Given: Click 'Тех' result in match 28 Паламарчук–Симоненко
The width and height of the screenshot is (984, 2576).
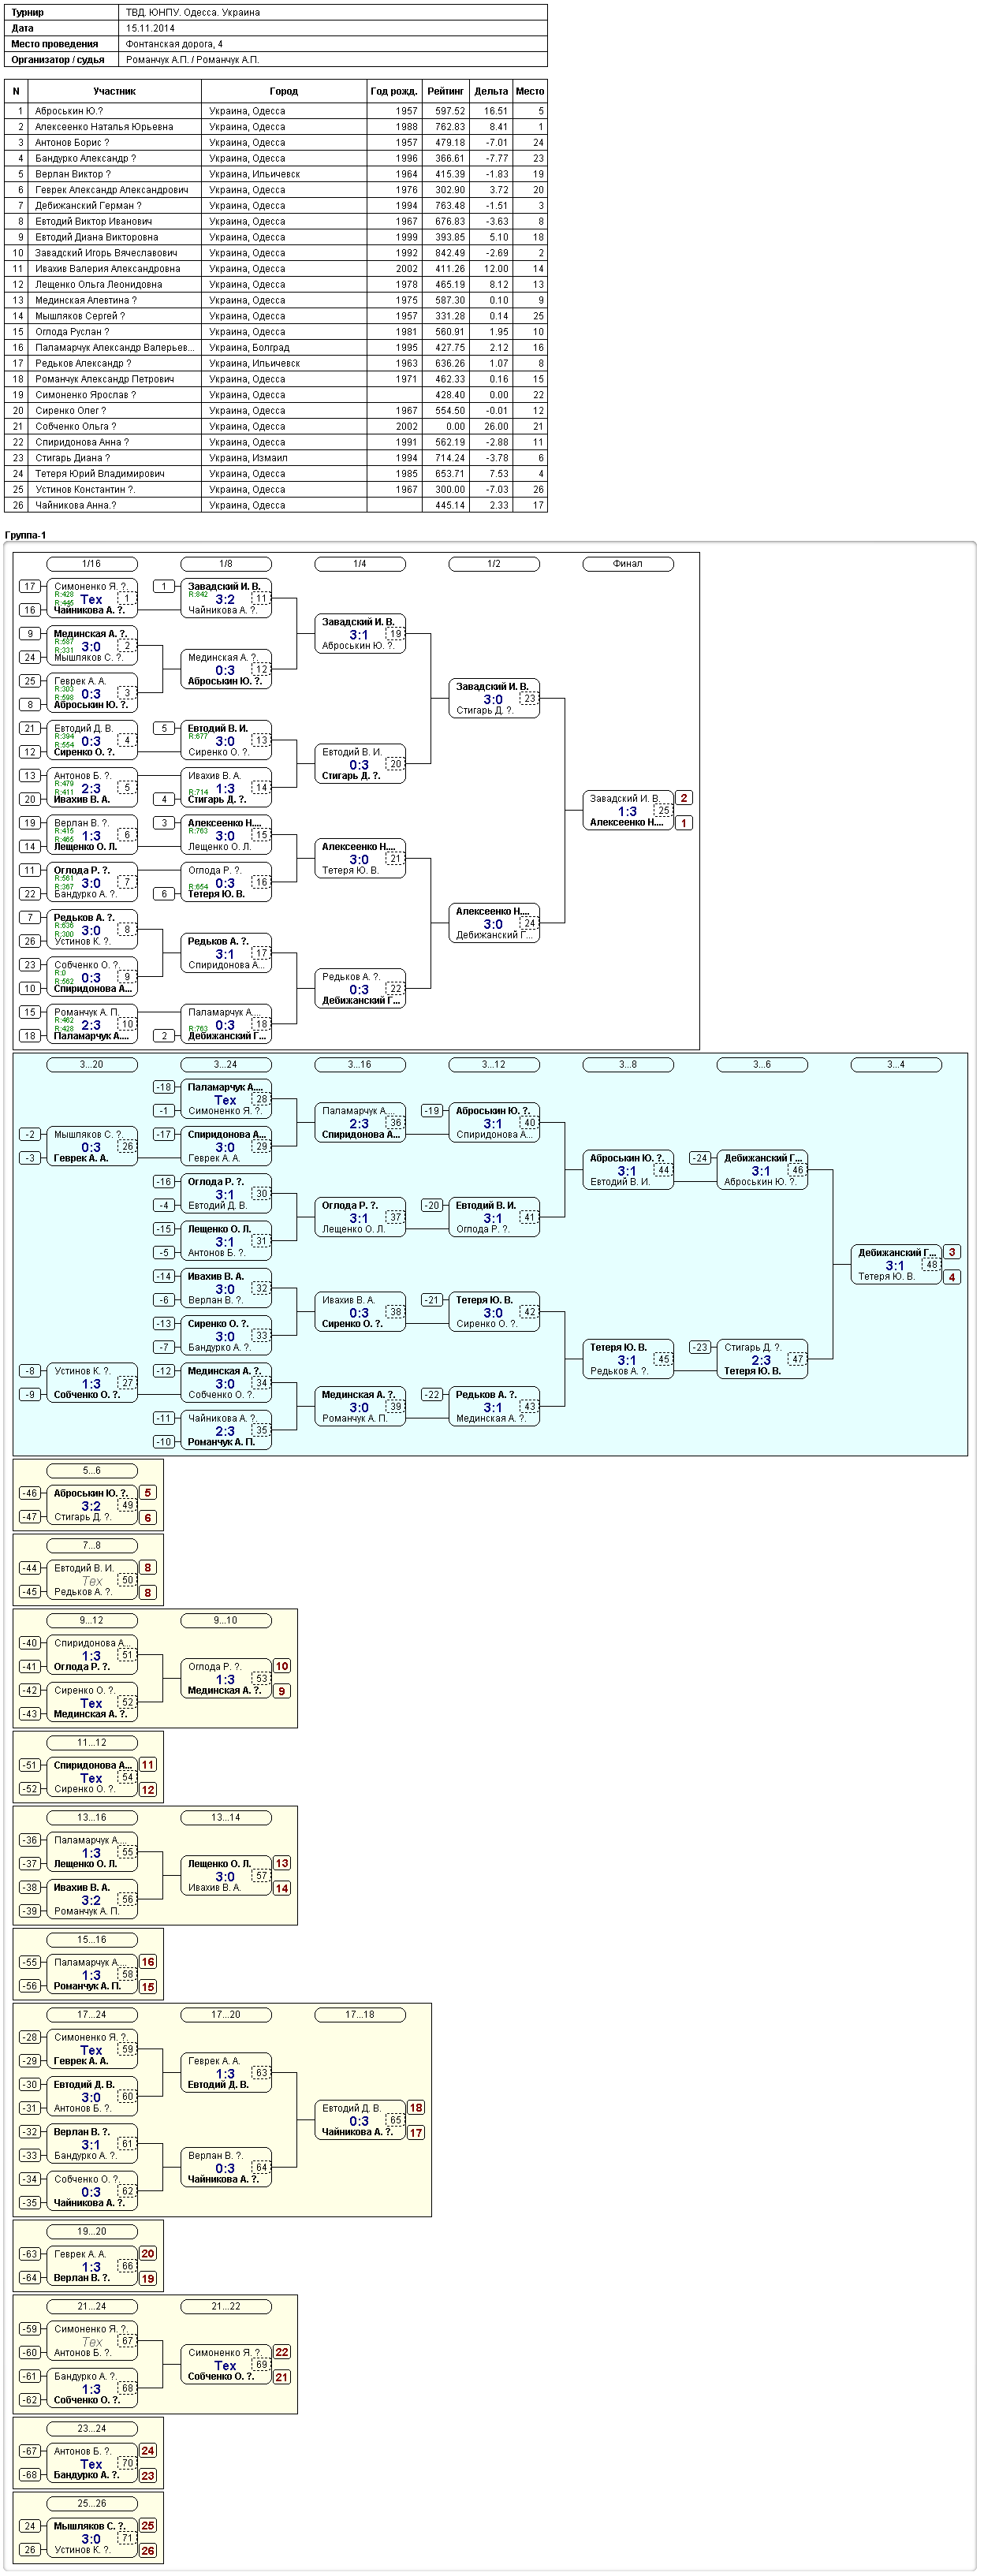Looking at the screenshot, I should 225,1100.
